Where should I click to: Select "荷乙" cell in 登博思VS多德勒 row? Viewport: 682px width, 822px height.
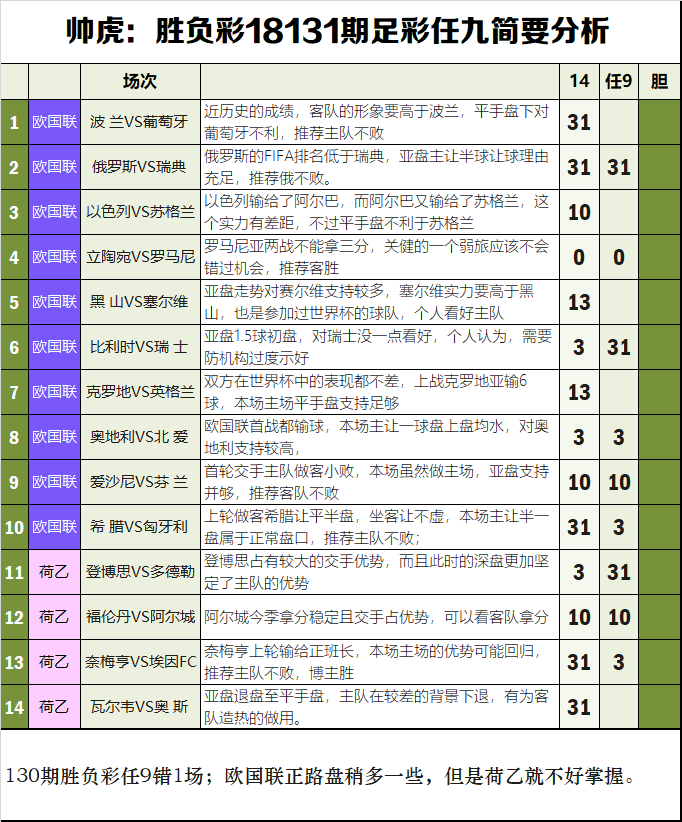pos(55,572)
